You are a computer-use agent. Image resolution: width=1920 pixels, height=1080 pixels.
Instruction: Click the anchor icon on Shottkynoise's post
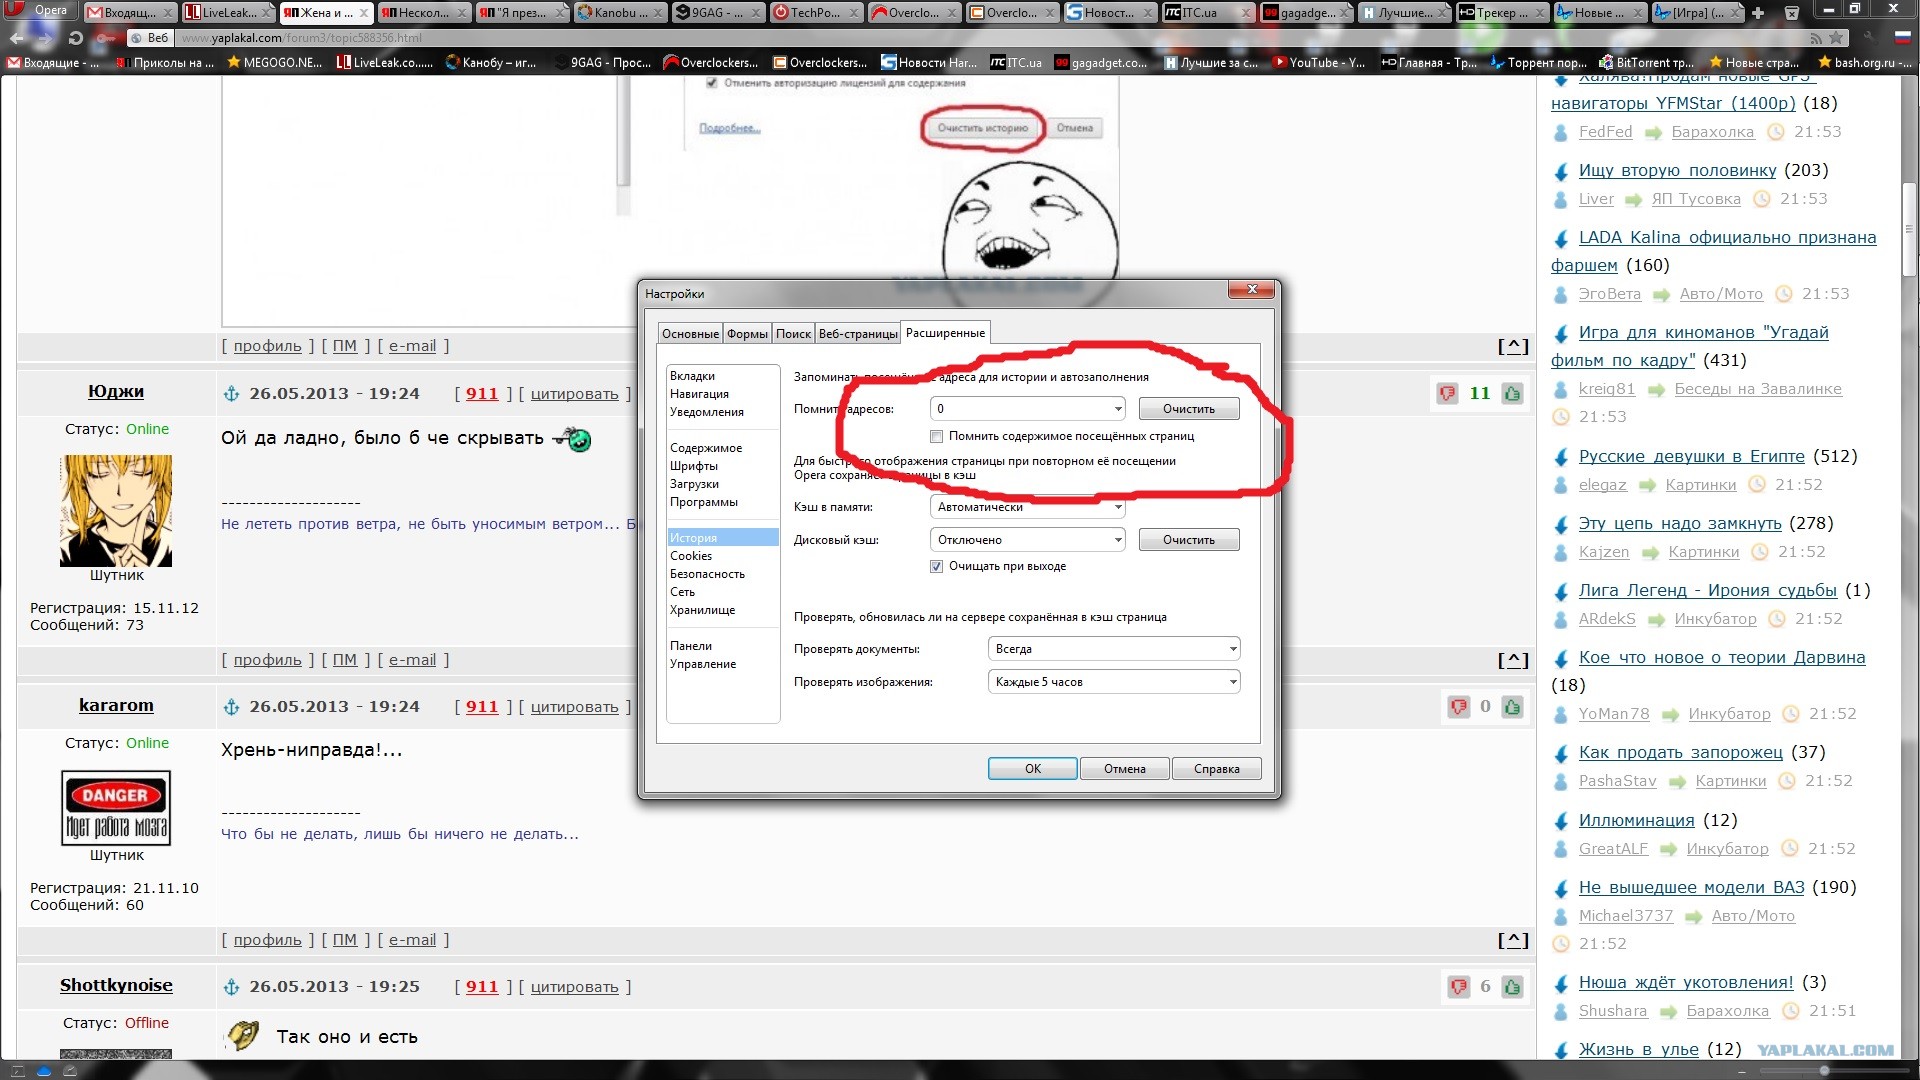(231, 987)
